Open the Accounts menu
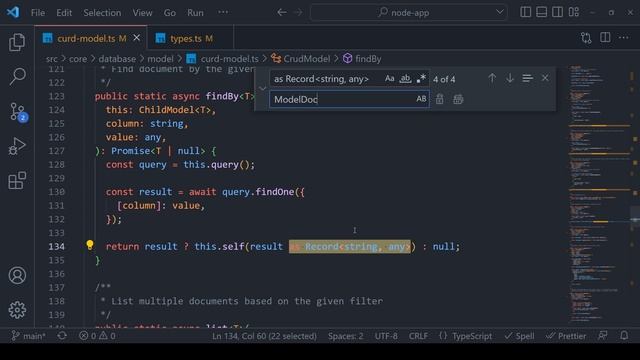640x360 pixels. point(17,276)
